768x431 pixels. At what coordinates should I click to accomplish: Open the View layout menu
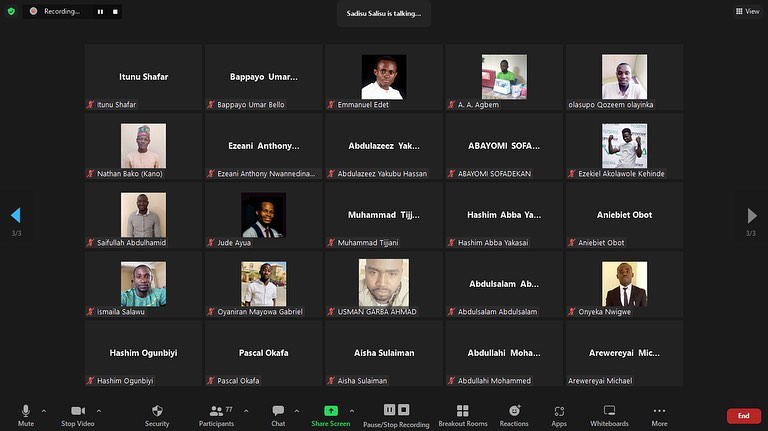click(746, 11)
